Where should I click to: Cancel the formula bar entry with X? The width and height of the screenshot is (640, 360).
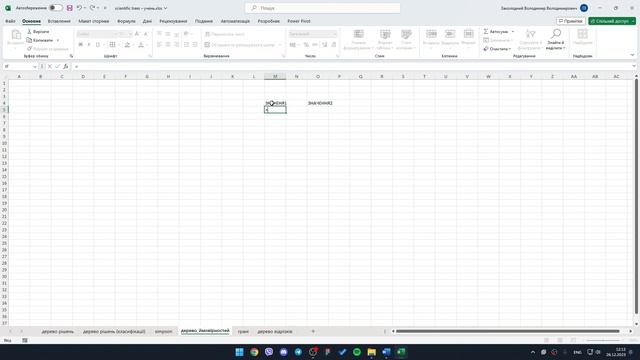click(x=49, y=66)
